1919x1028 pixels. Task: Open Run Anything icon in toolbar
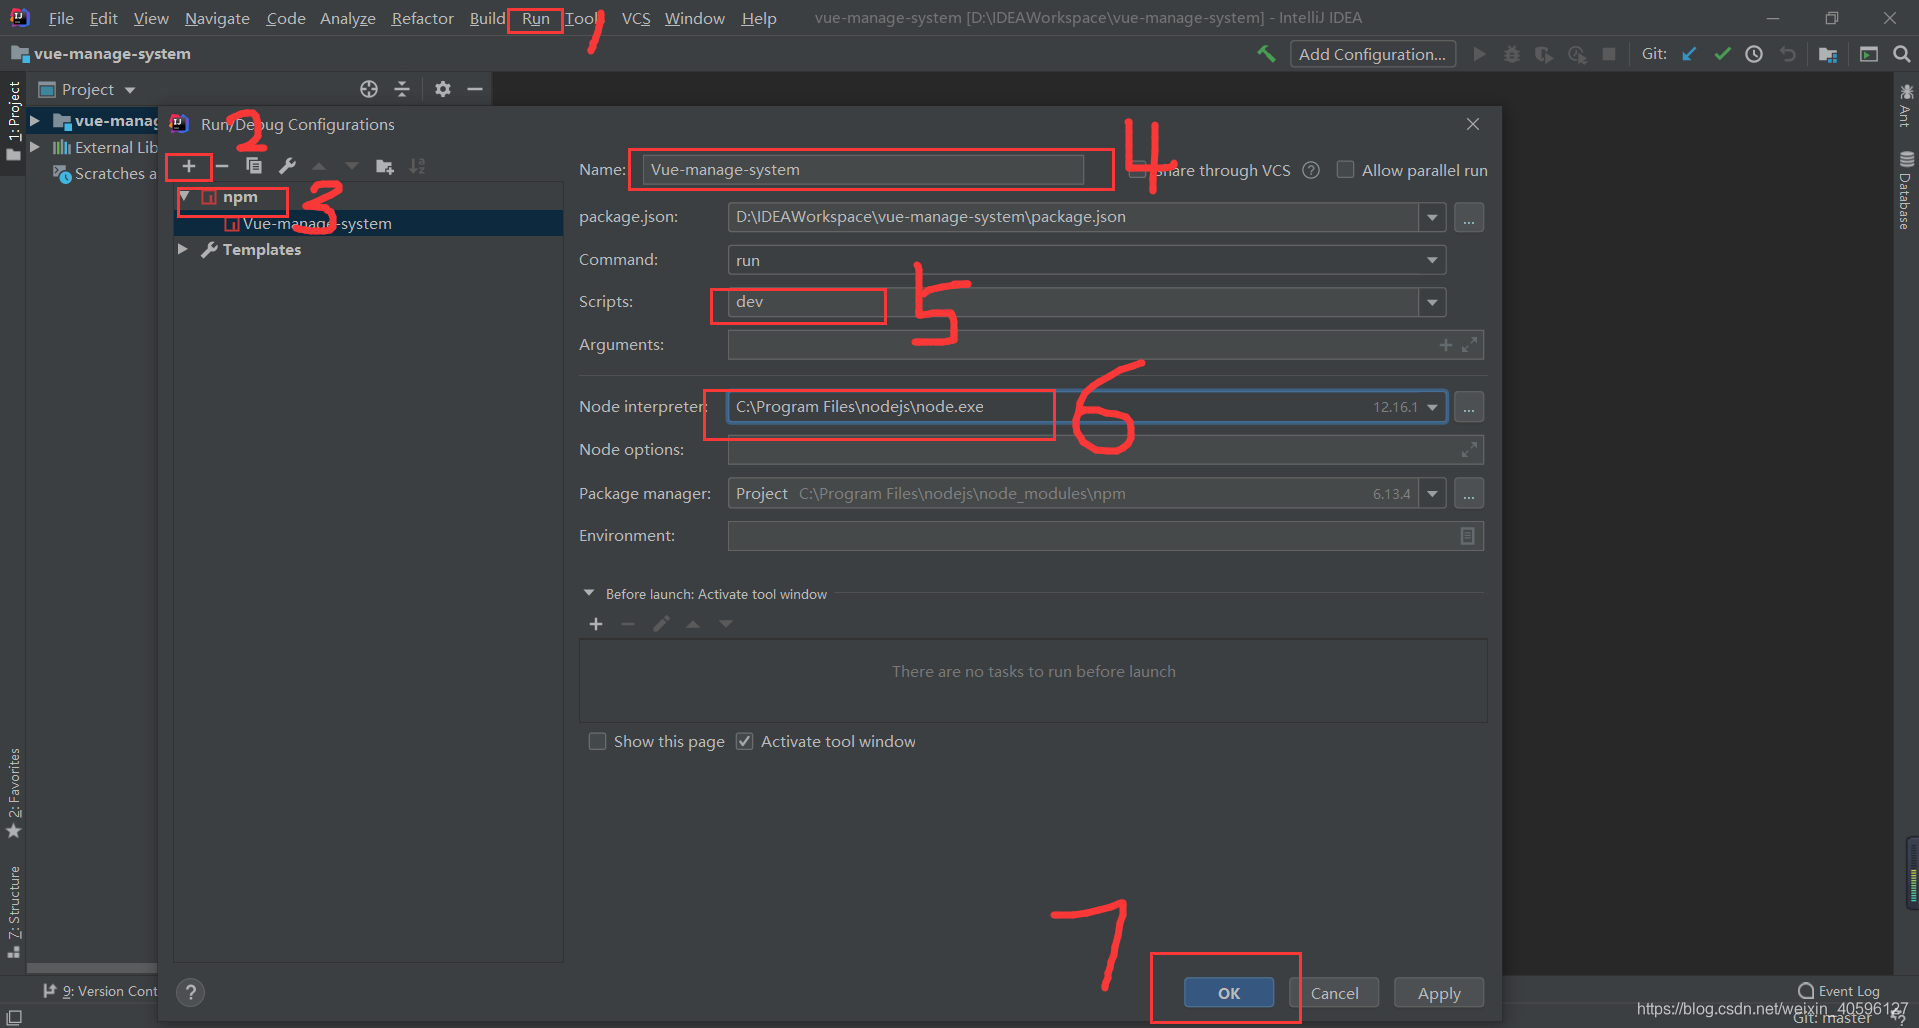pos(1868,54)
